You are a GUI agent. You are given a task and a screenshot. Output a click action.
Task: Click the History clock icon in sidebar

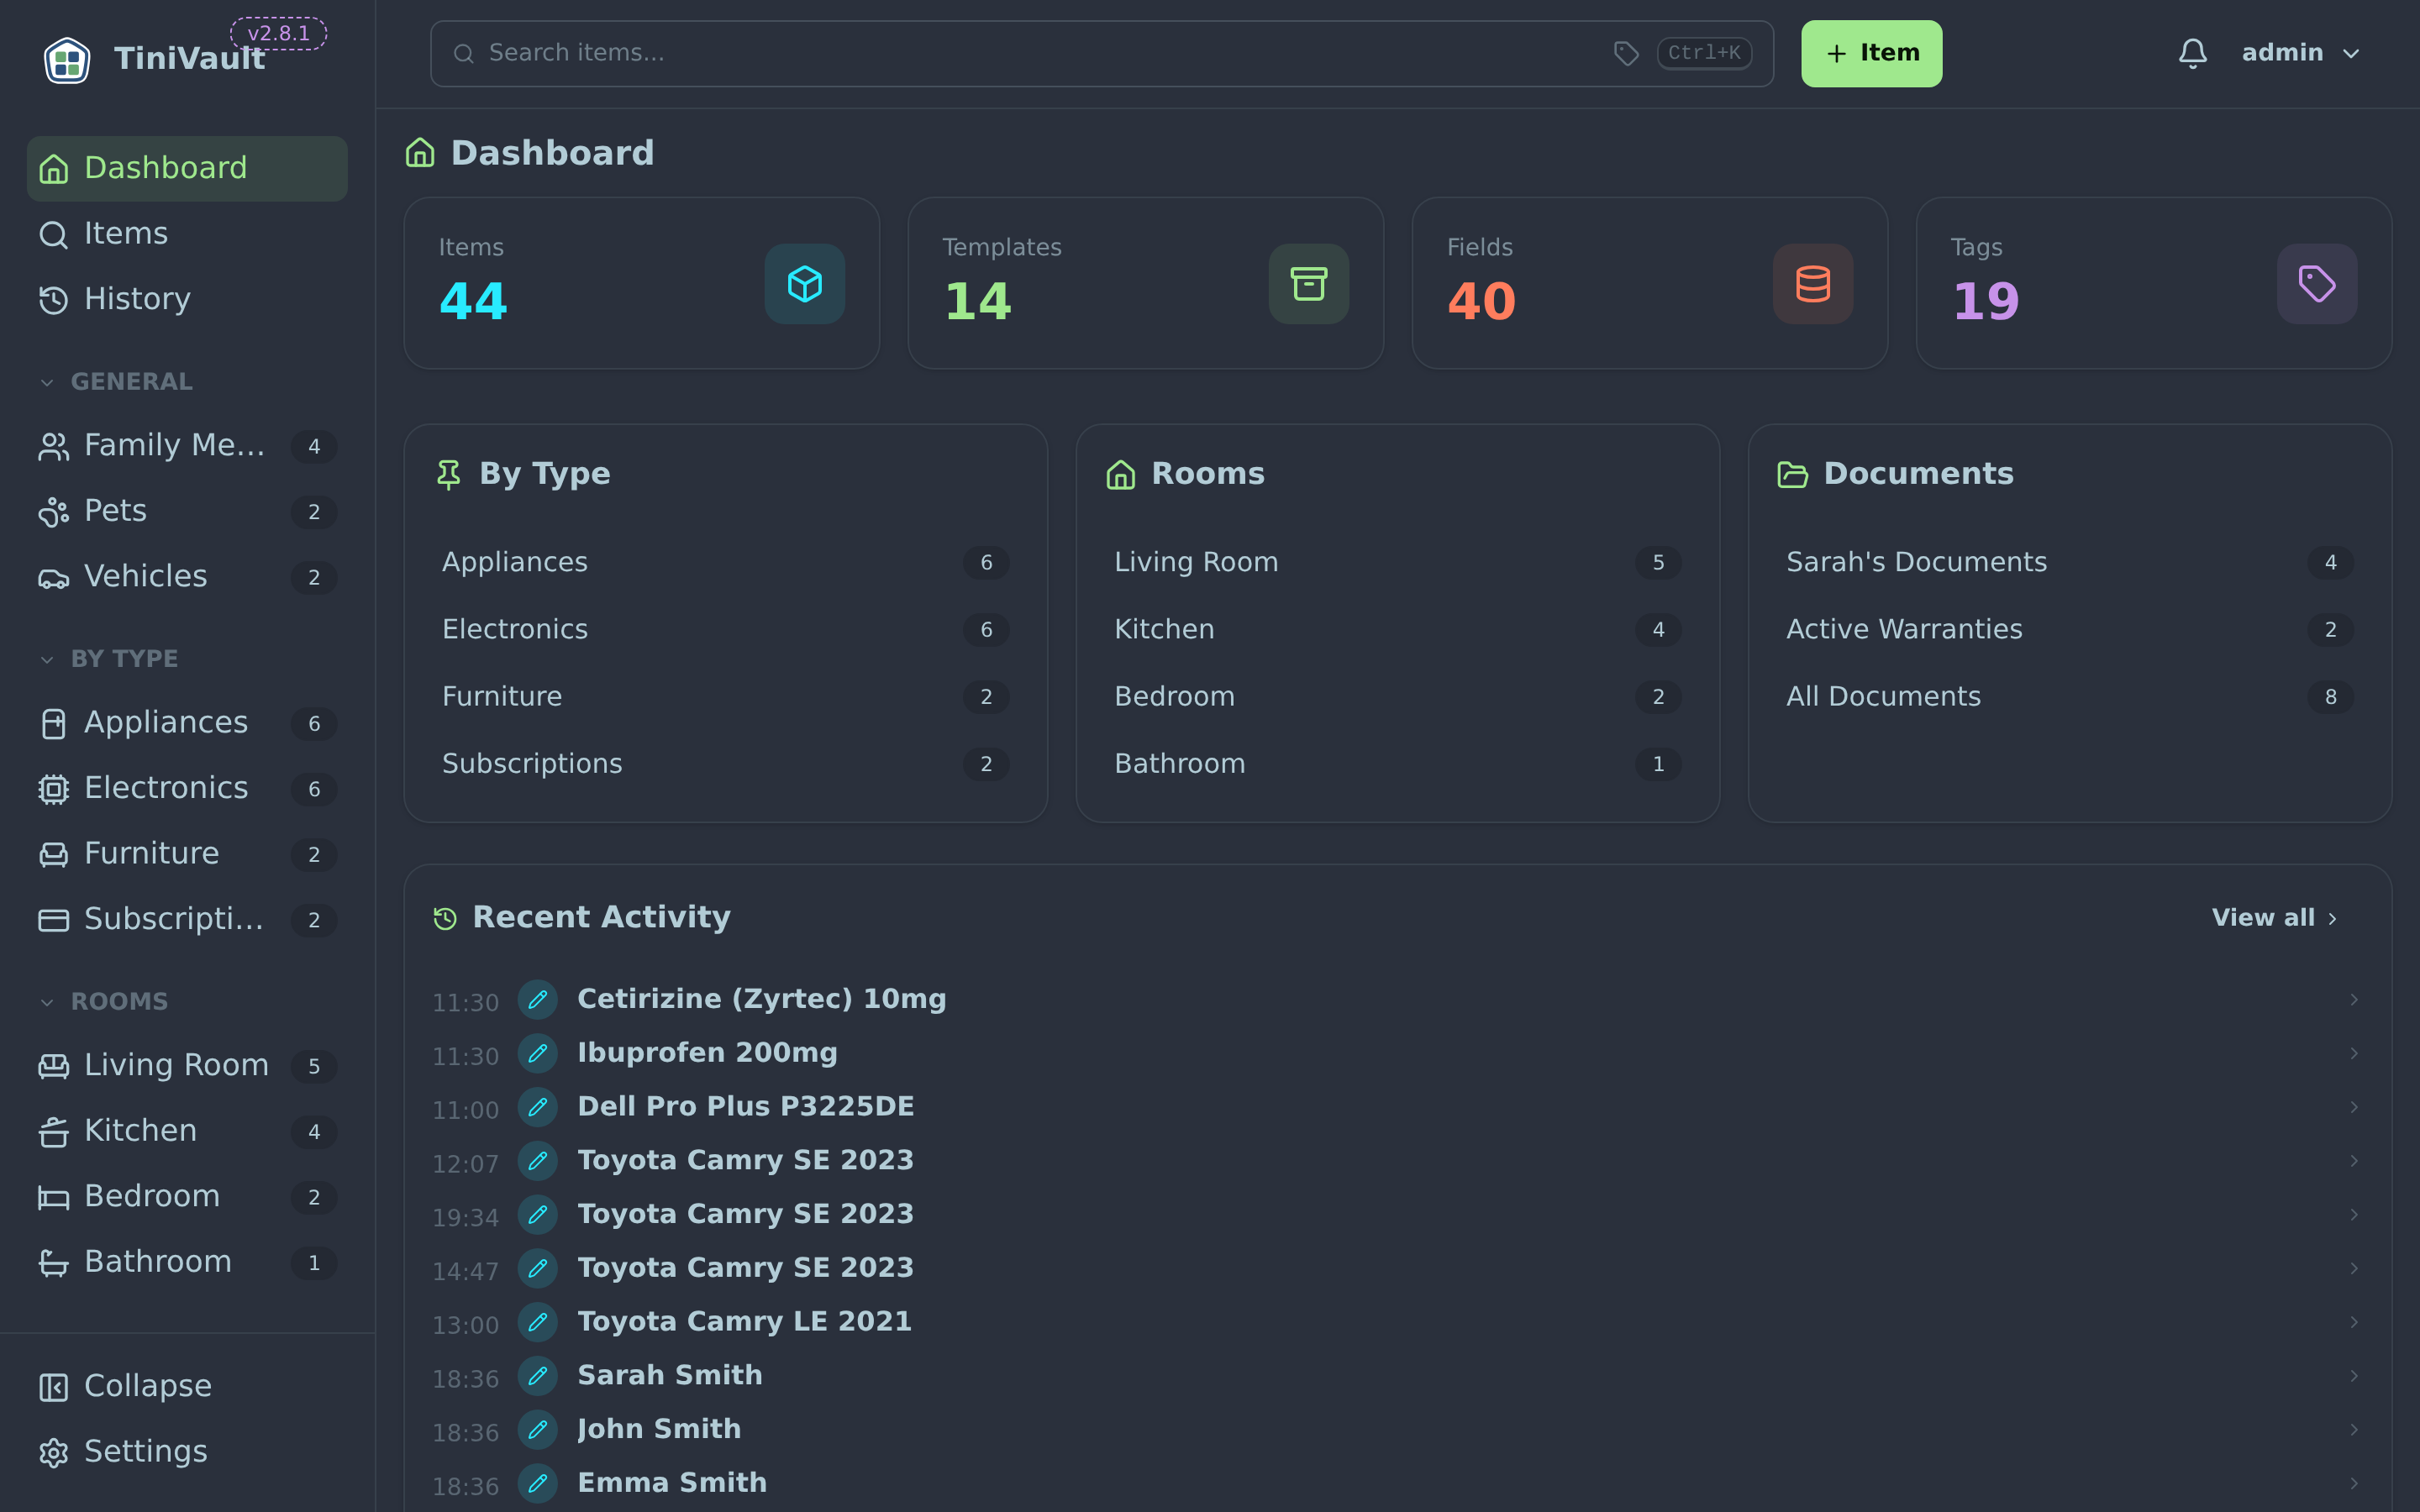pyautogui.click(x=53, y=300)
